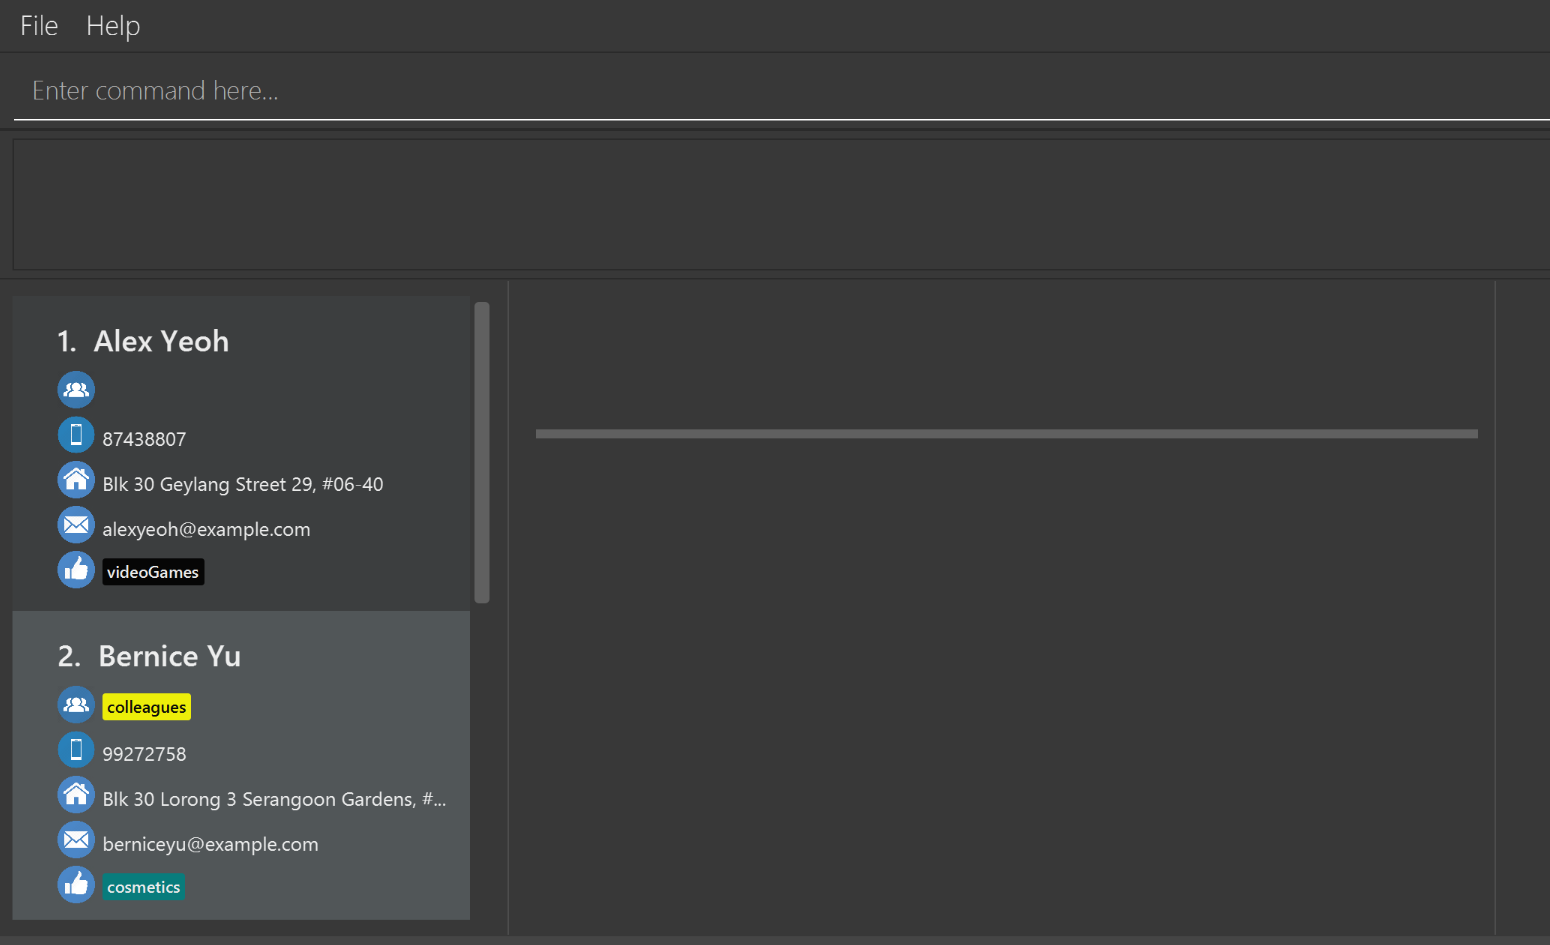Click the thumbs-up icon beside videoGames tag
The height and width of the screenshot is (945, 1550).
(76, 570)
